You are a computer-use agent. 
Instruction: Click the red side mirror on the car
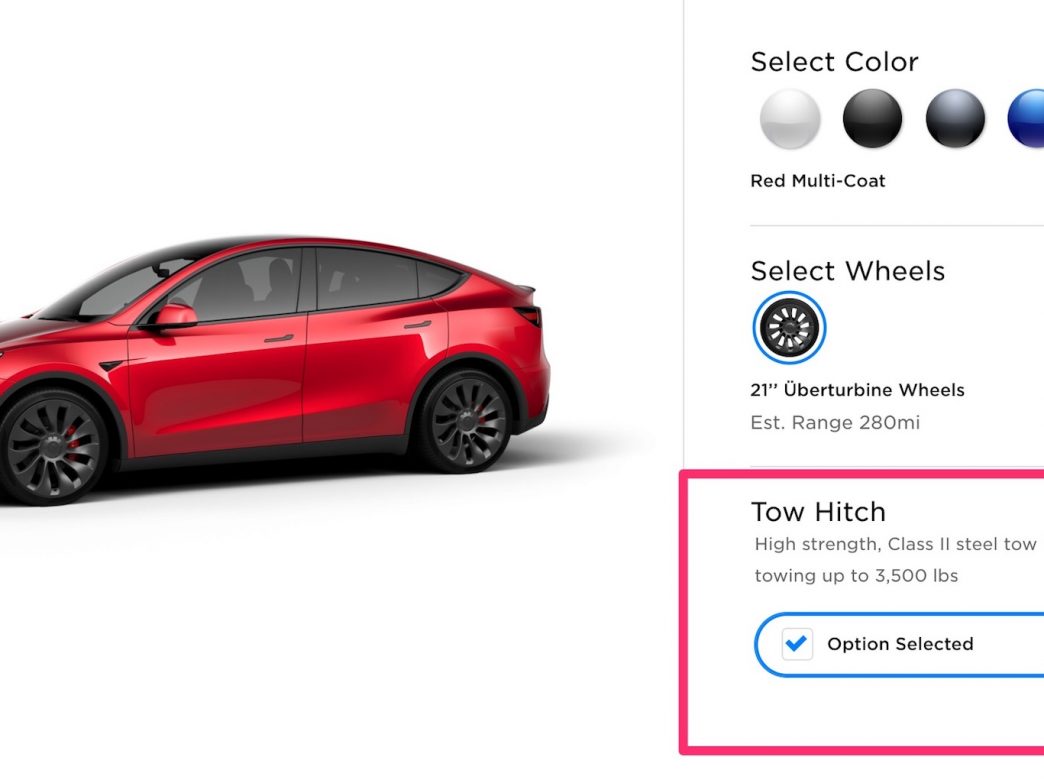(x=174, y=316)
